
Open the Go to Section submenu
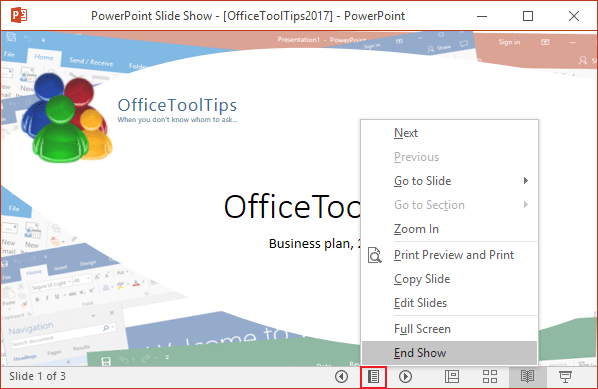click(449, 205)
